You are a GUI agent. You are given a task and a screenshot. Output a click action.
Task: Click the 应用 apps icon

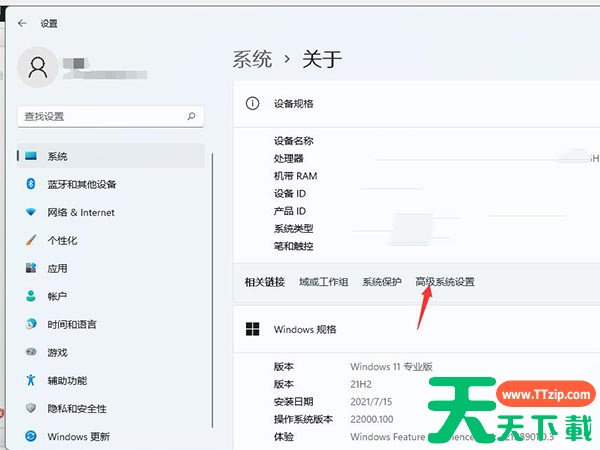[x=31, y=268]
